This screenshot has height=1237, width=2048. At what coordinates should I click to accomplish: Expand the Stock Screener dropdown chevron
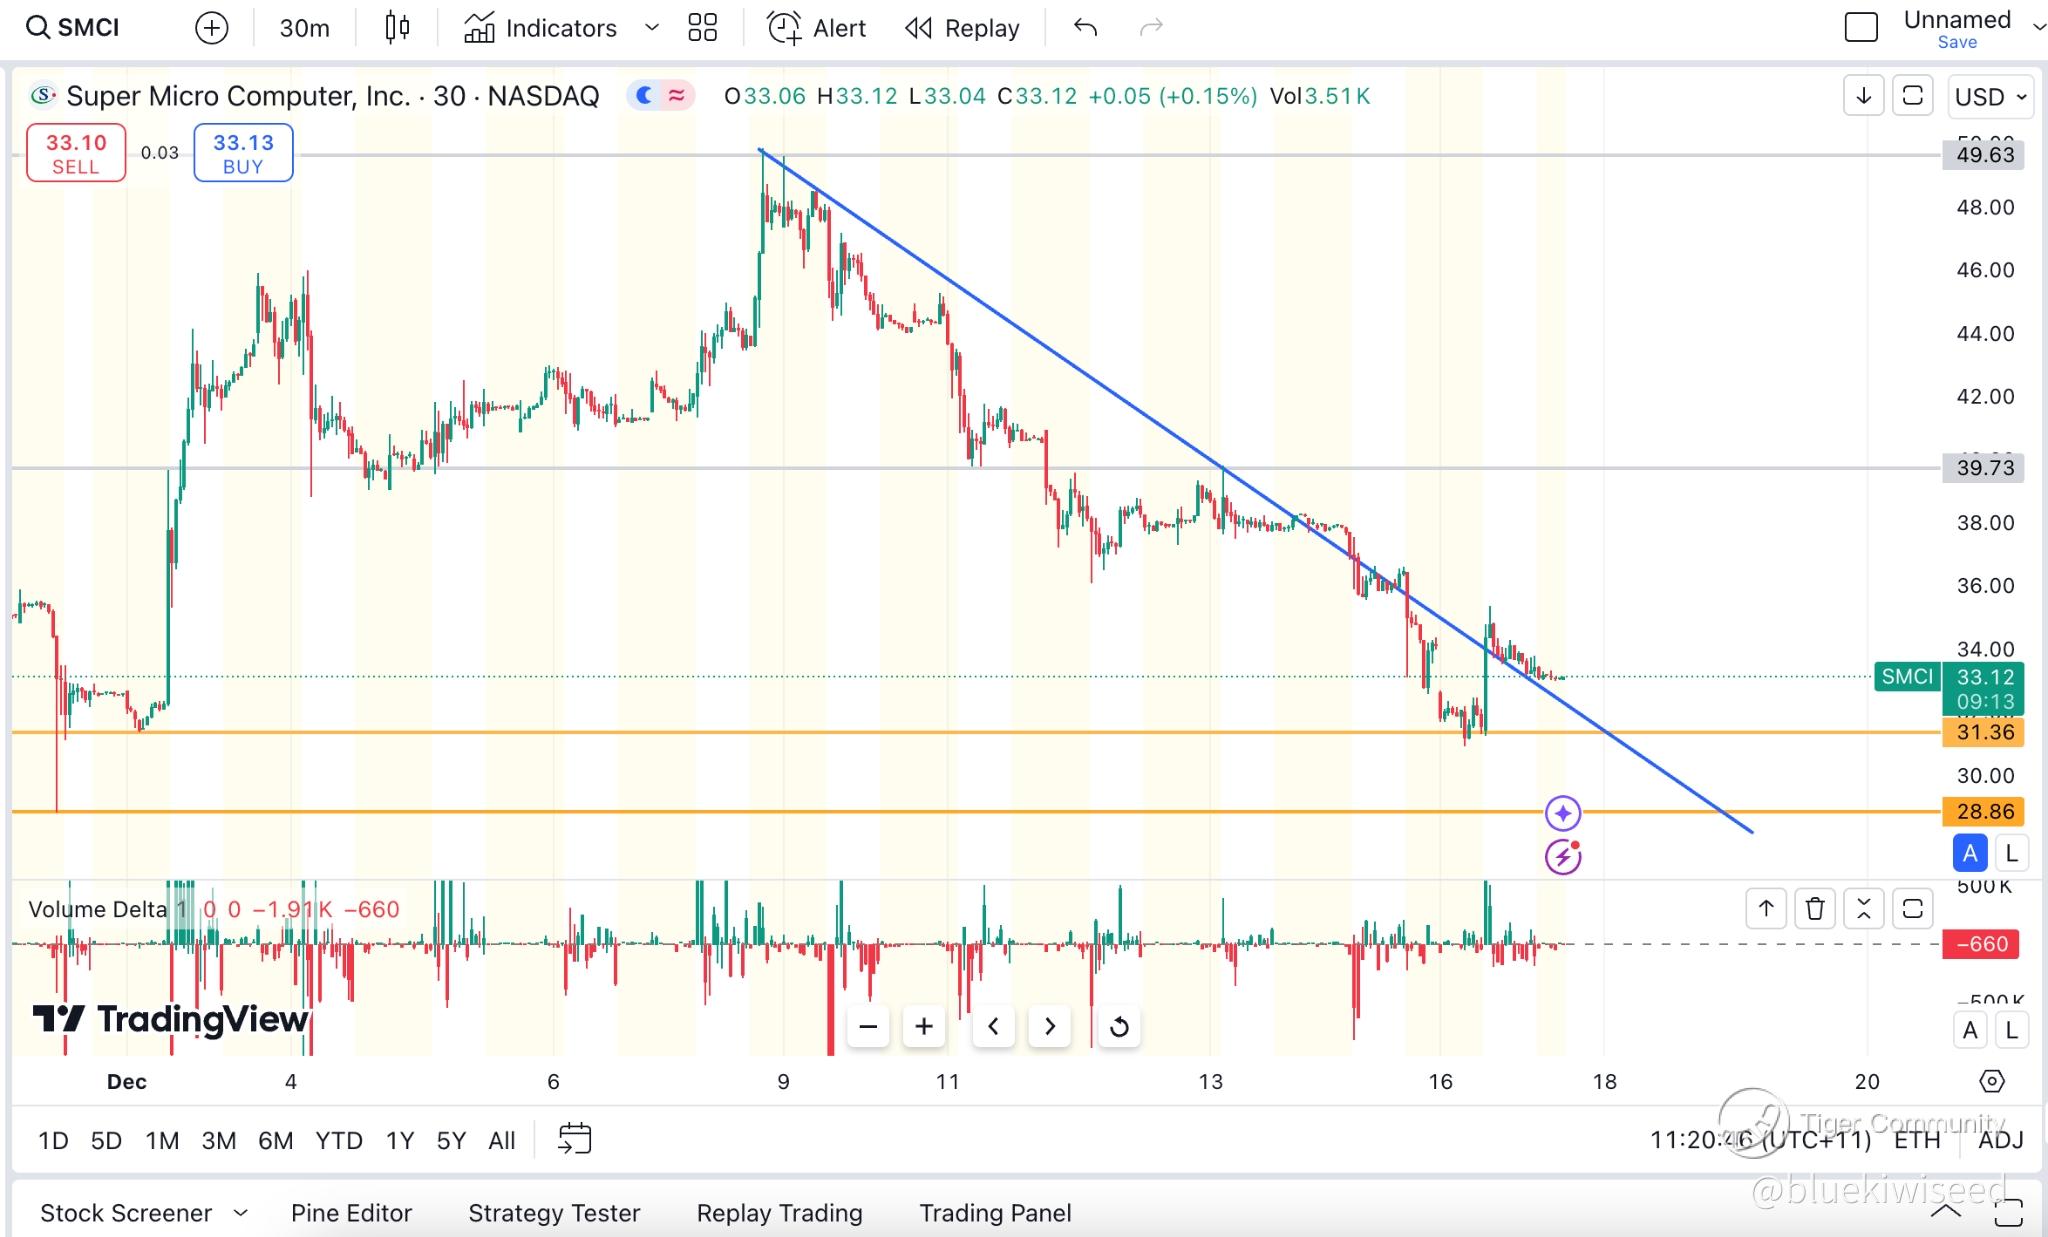pyautogui.click(x=240, y=1213)
